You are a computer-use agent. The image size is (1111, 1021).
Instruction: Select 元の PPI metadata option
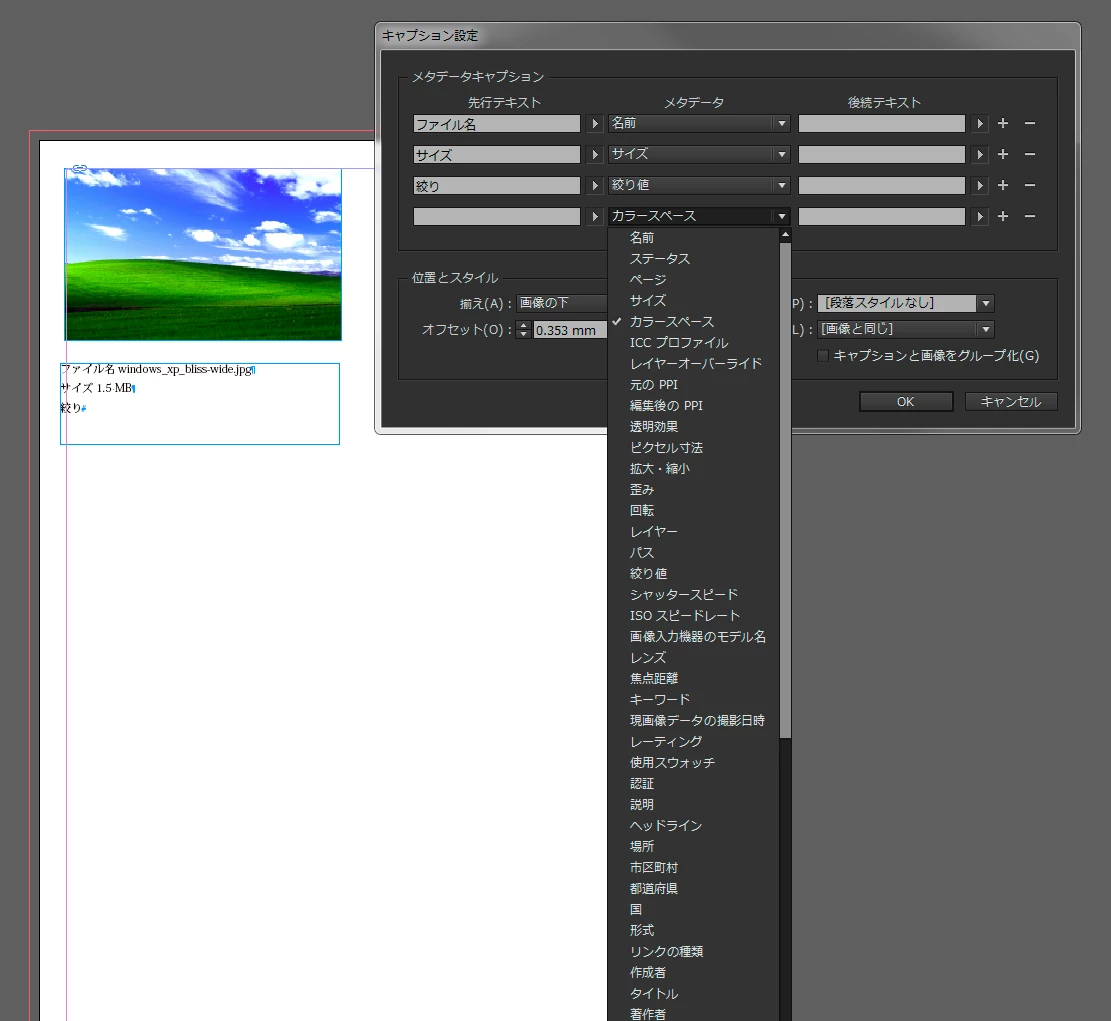(x=653, y=385)
